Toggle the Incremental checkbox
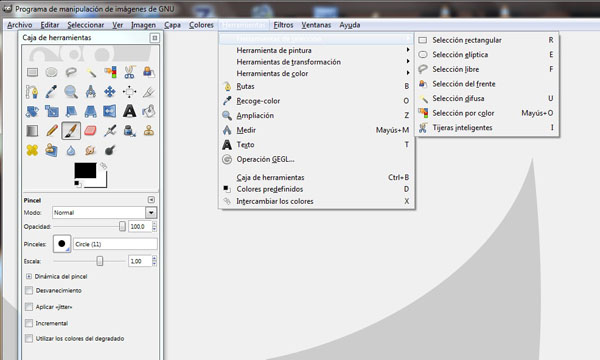Screen dimensions: 600x360 click(29, 323)
